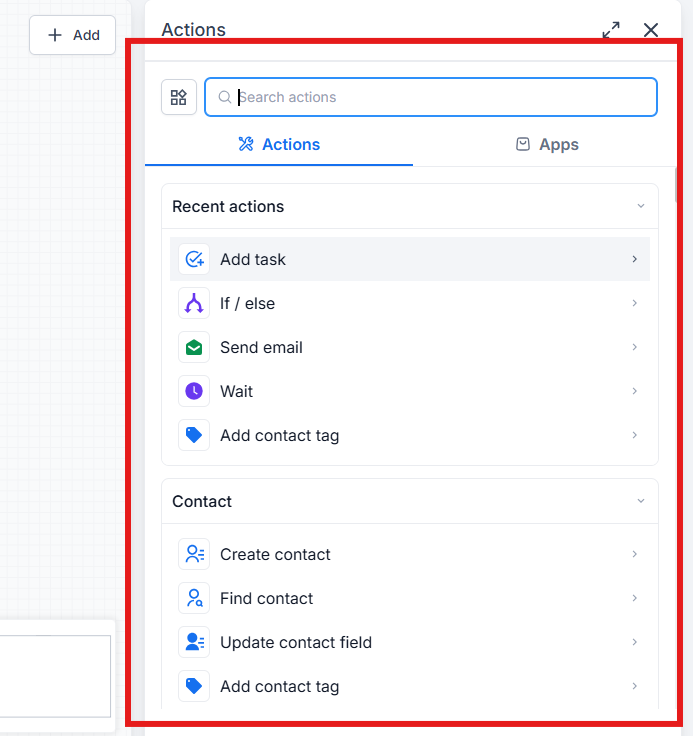Screen dimensions: 693x736
Task: Open the If / else row chevron
Action: pos(634,303)
